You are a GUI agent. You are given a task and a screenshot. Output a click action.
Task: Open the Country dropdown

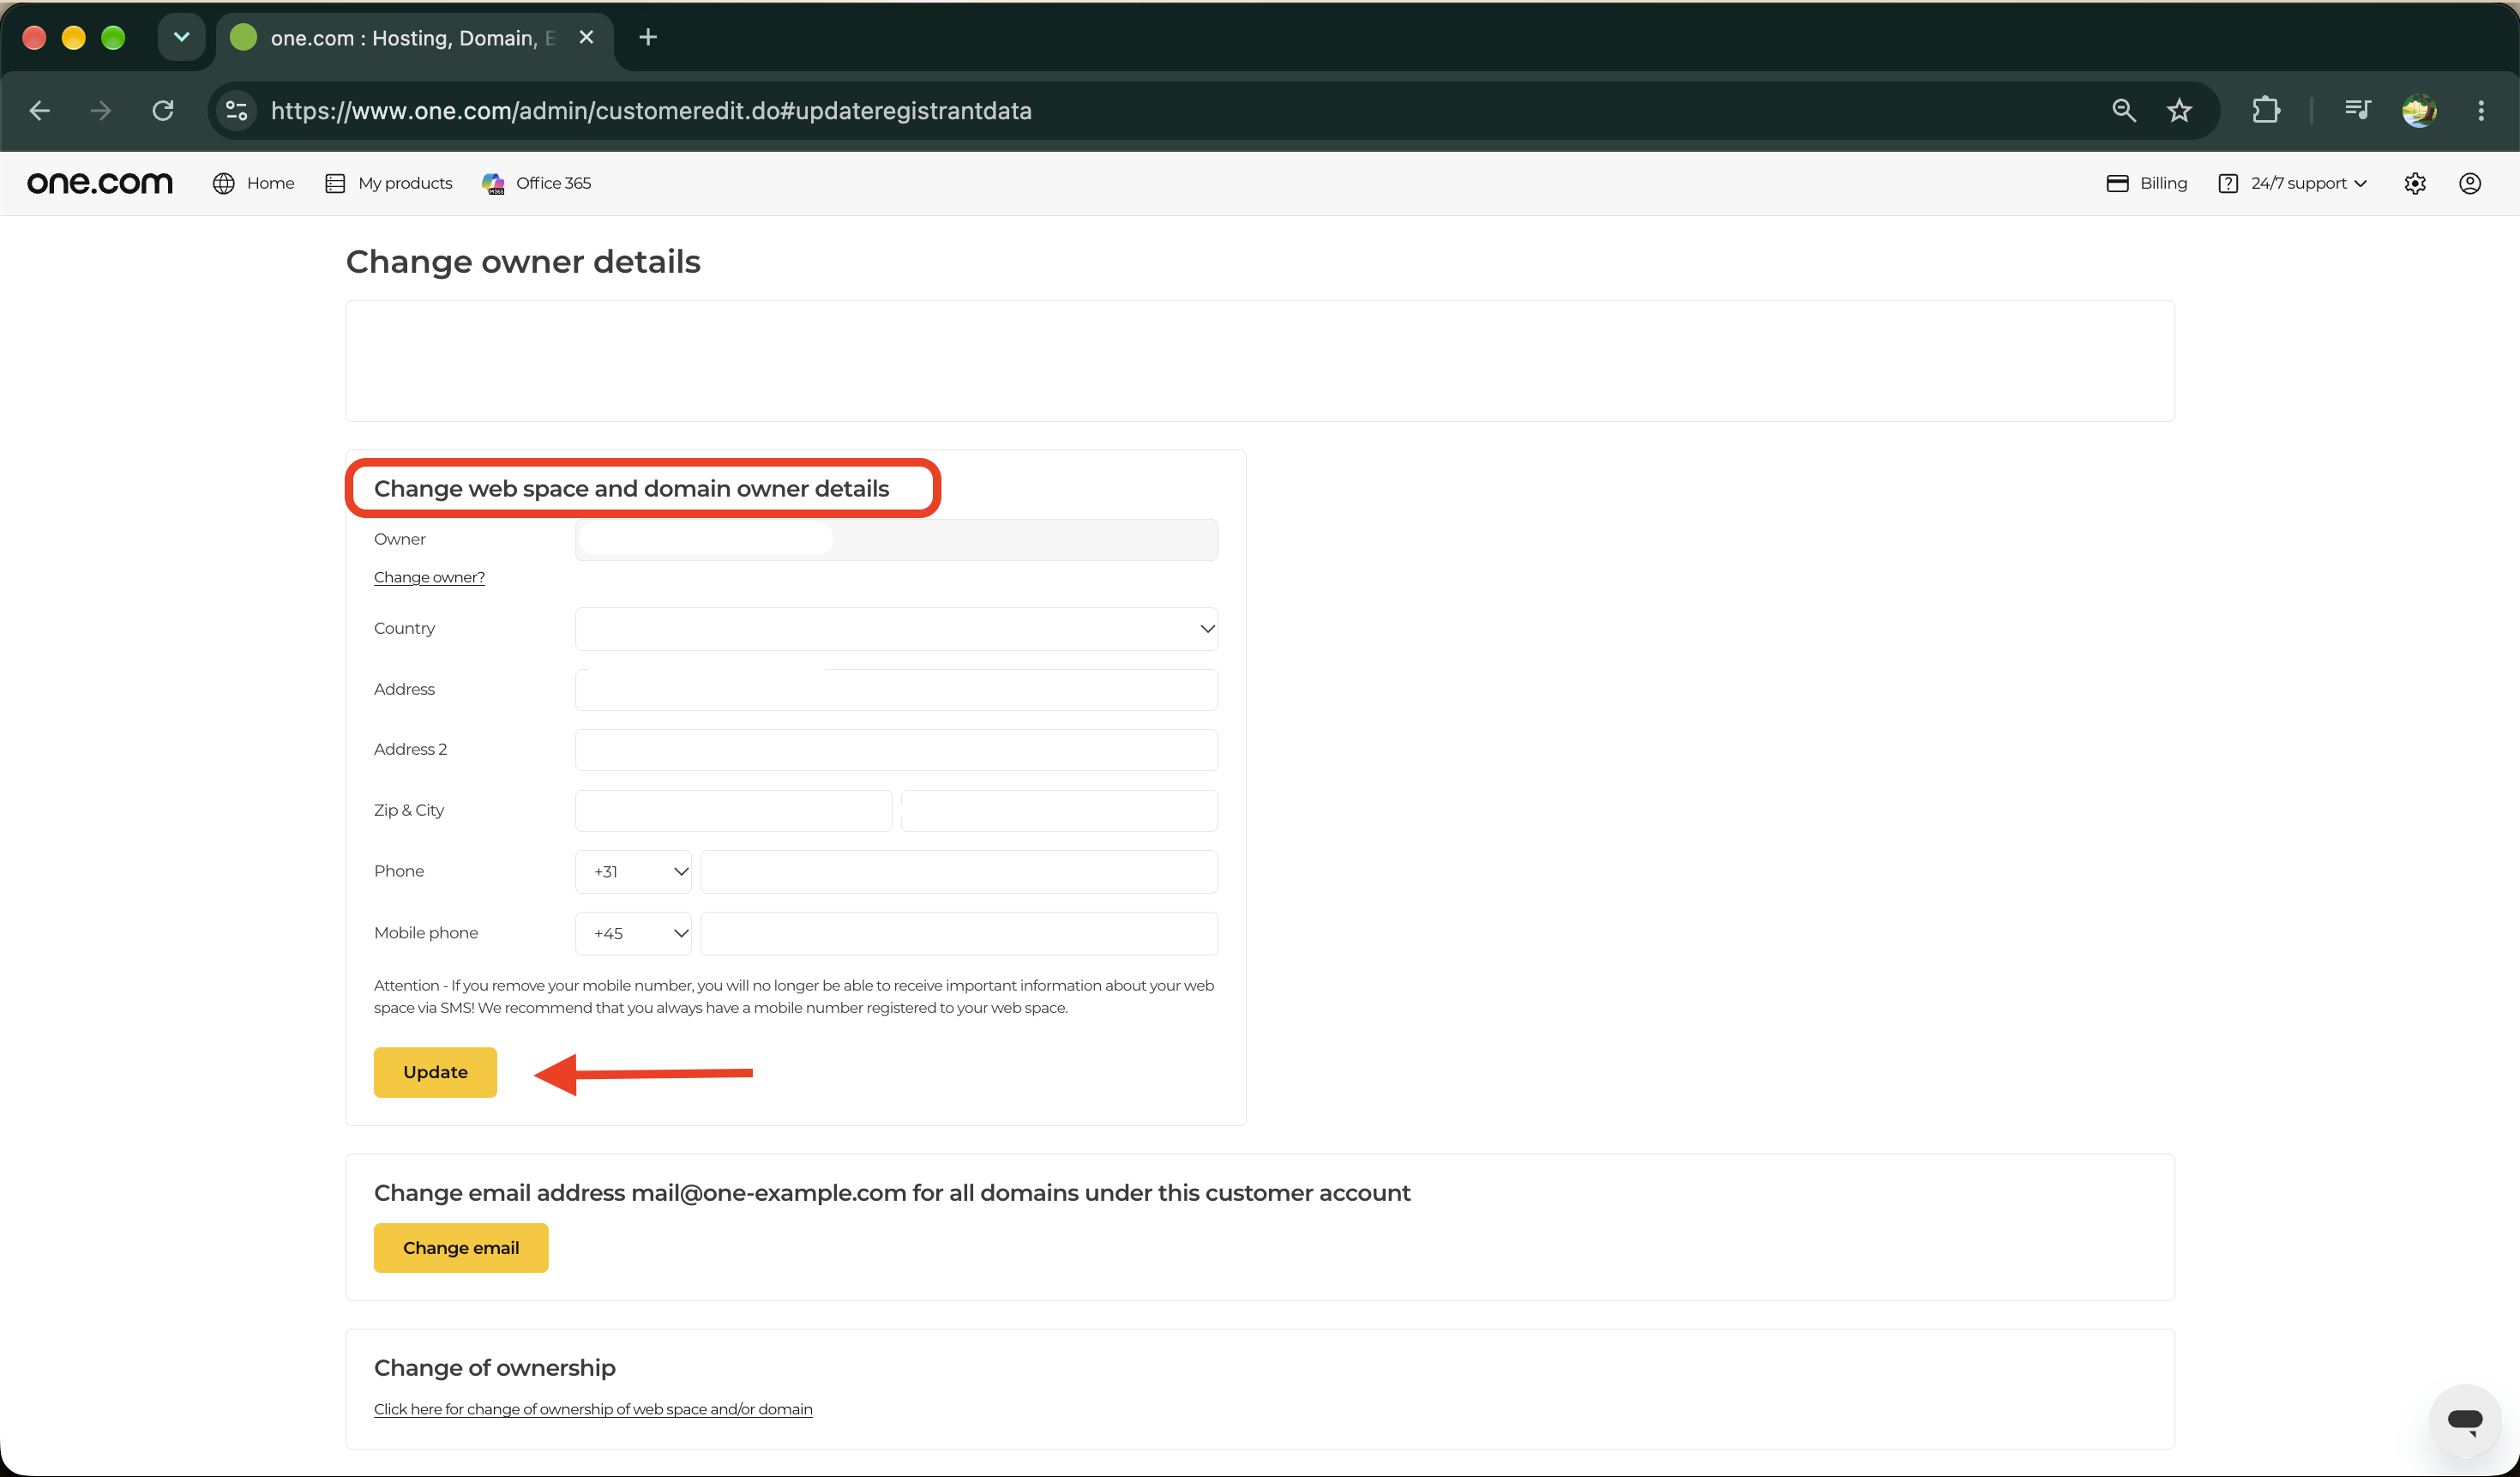(x=896, y=629)
